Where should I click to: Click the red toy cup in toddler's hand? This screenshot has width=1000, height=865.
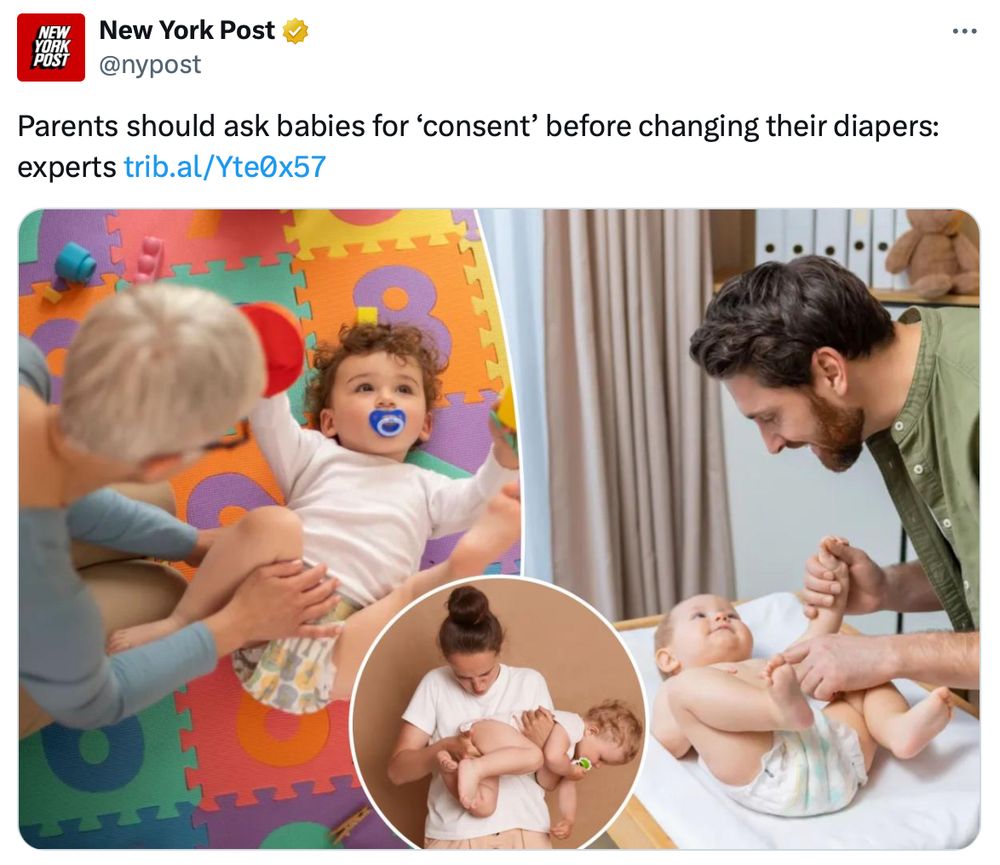coord(274,349)
